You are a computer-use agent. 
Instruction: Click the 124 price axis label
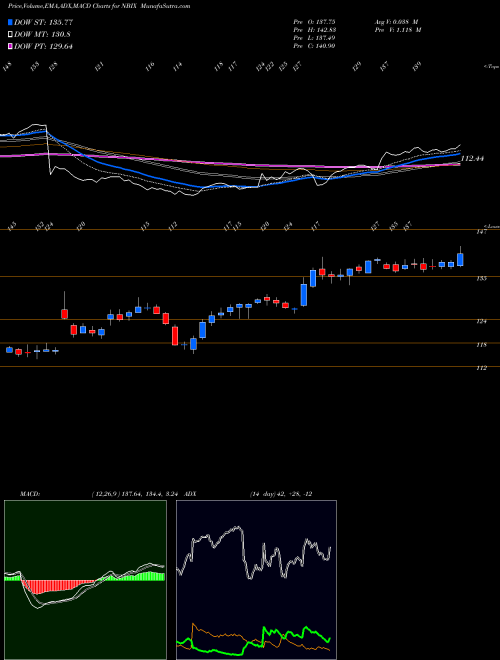click(482, 322)
